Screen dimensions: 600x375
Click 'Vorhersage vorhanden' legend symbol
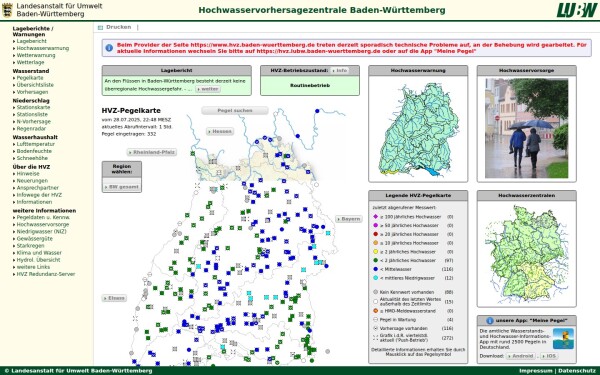(375, 328)
